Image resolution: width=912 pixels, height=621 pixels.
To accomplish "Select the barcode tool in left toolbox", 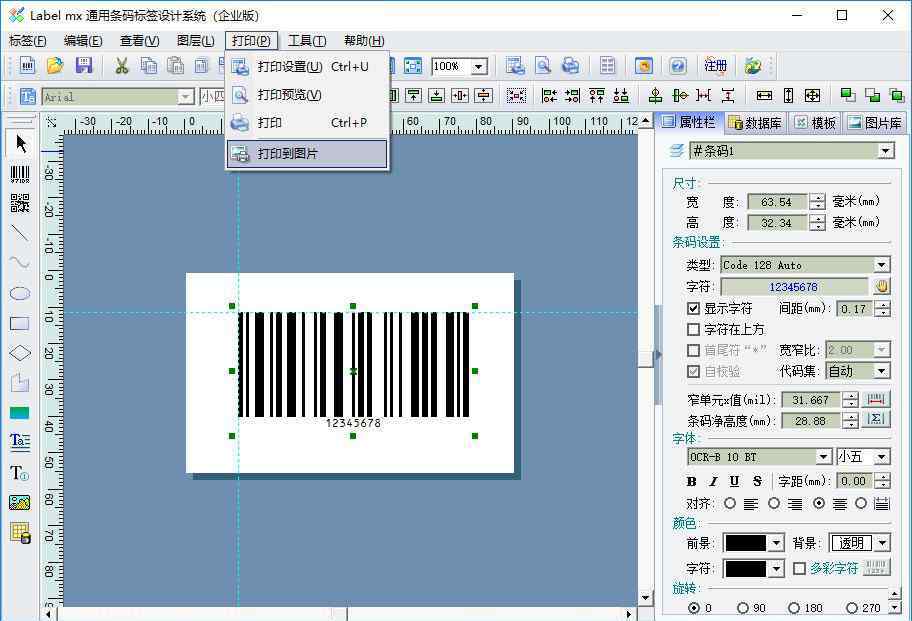I will [20, 173].
